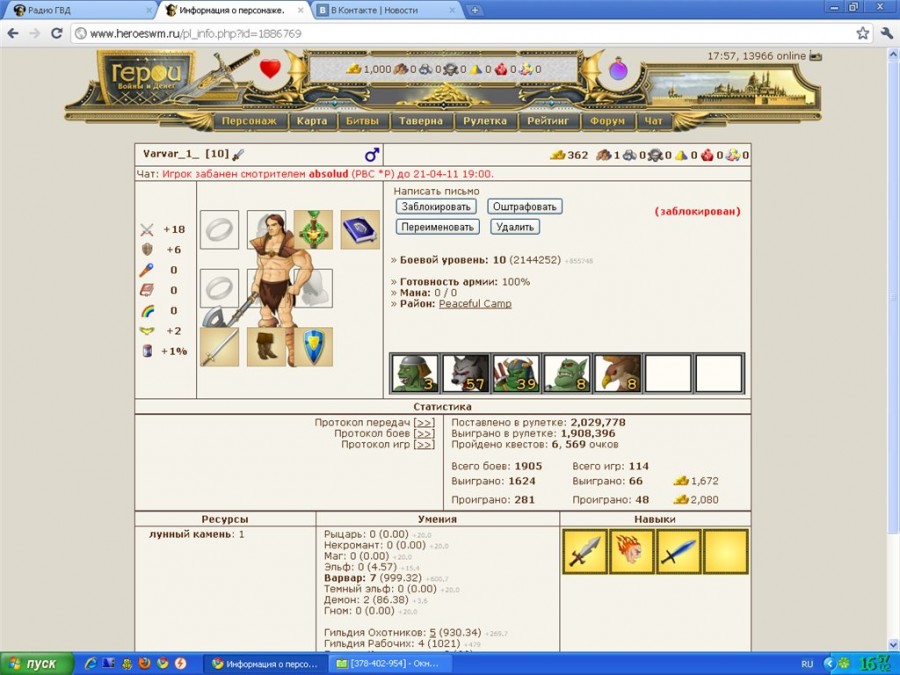This screenshot has height=675, width=900.
Task: Switch to the [378-402-954] taskbar window
Action: click(x=392, y=664)
